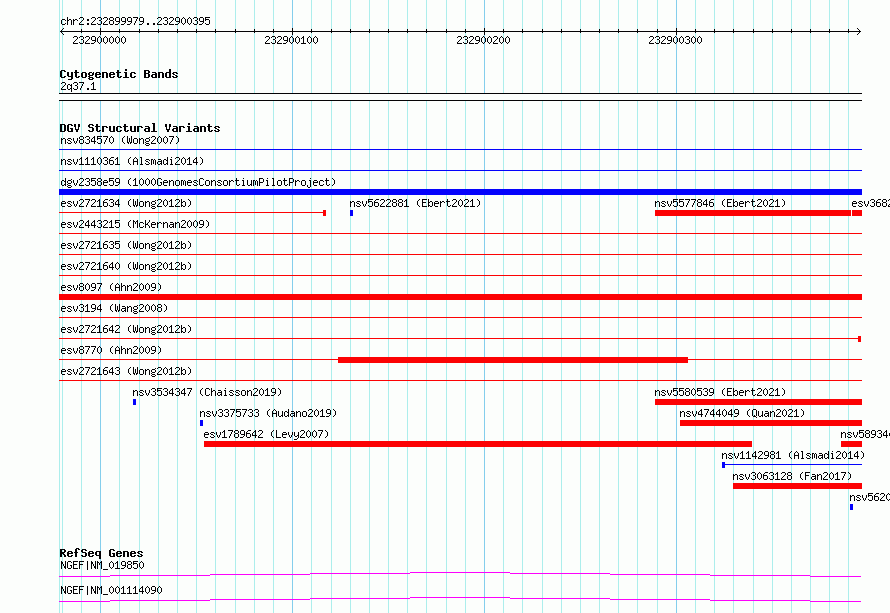The height and width of the screenshot is (613, 890).
Task: Open nsv5580539 (Ebert2021) label
Action: point(720,392)
